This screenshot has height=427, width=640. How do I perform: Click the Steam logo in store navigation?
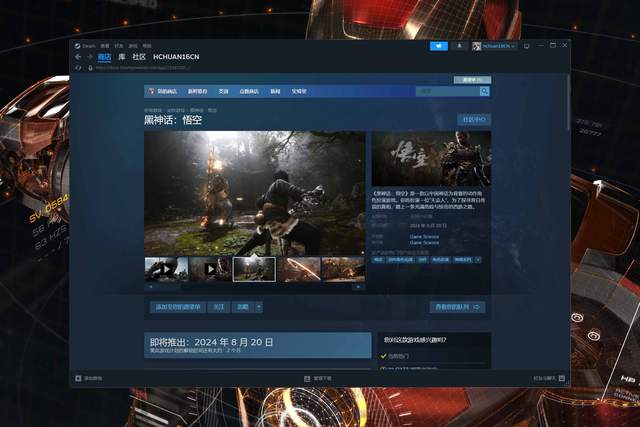(x=152, y=91)
